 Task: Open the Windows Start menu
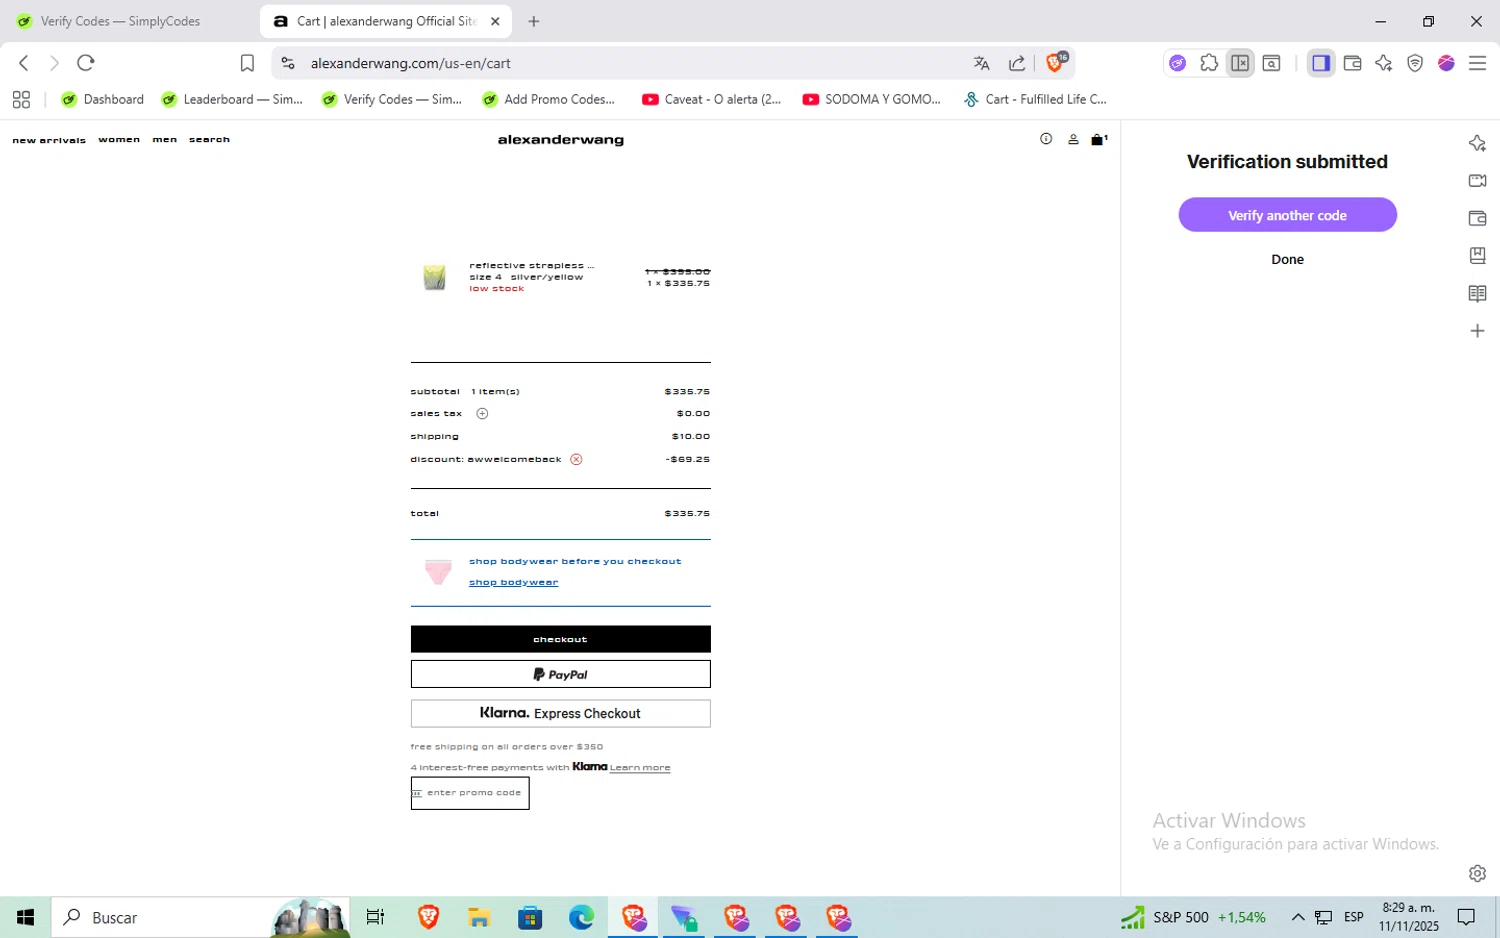[25, 917]
